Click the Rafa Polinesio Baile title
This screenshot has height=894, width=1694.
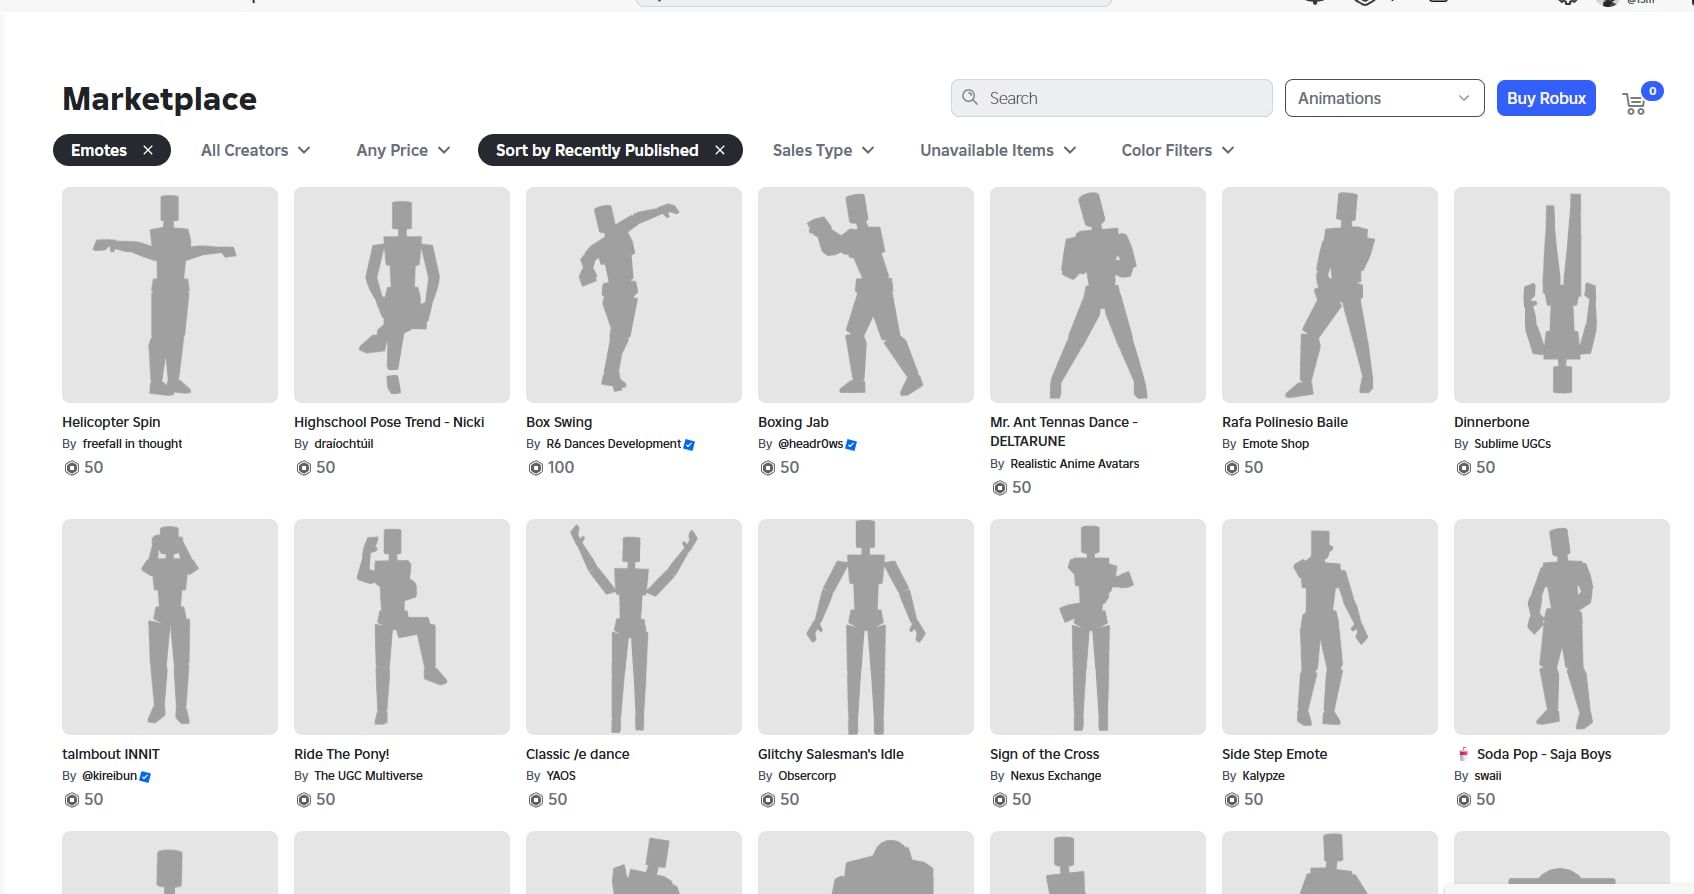pos(1285,422)
